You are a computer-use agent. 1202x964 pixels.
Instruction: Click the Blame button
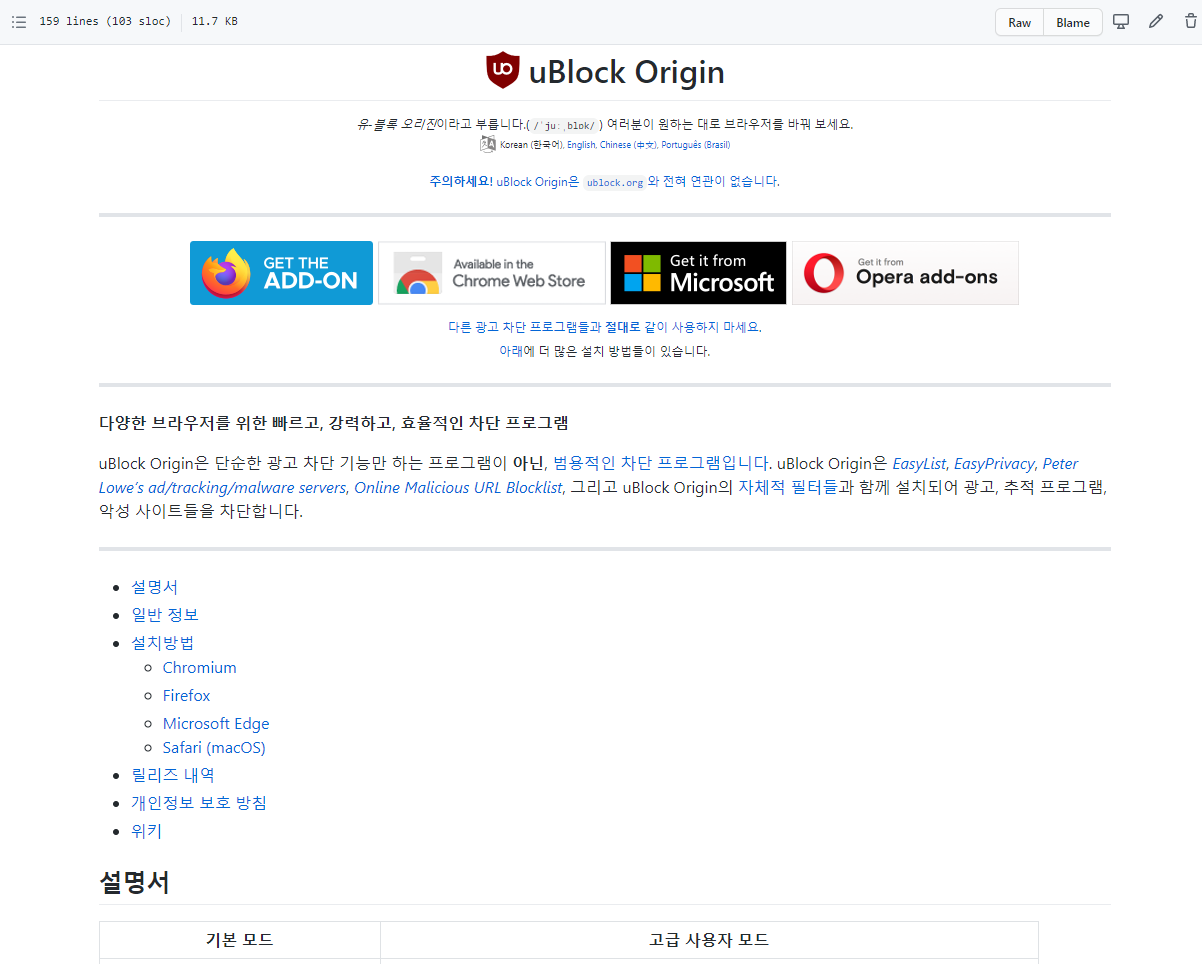[x=1073, y=22]
